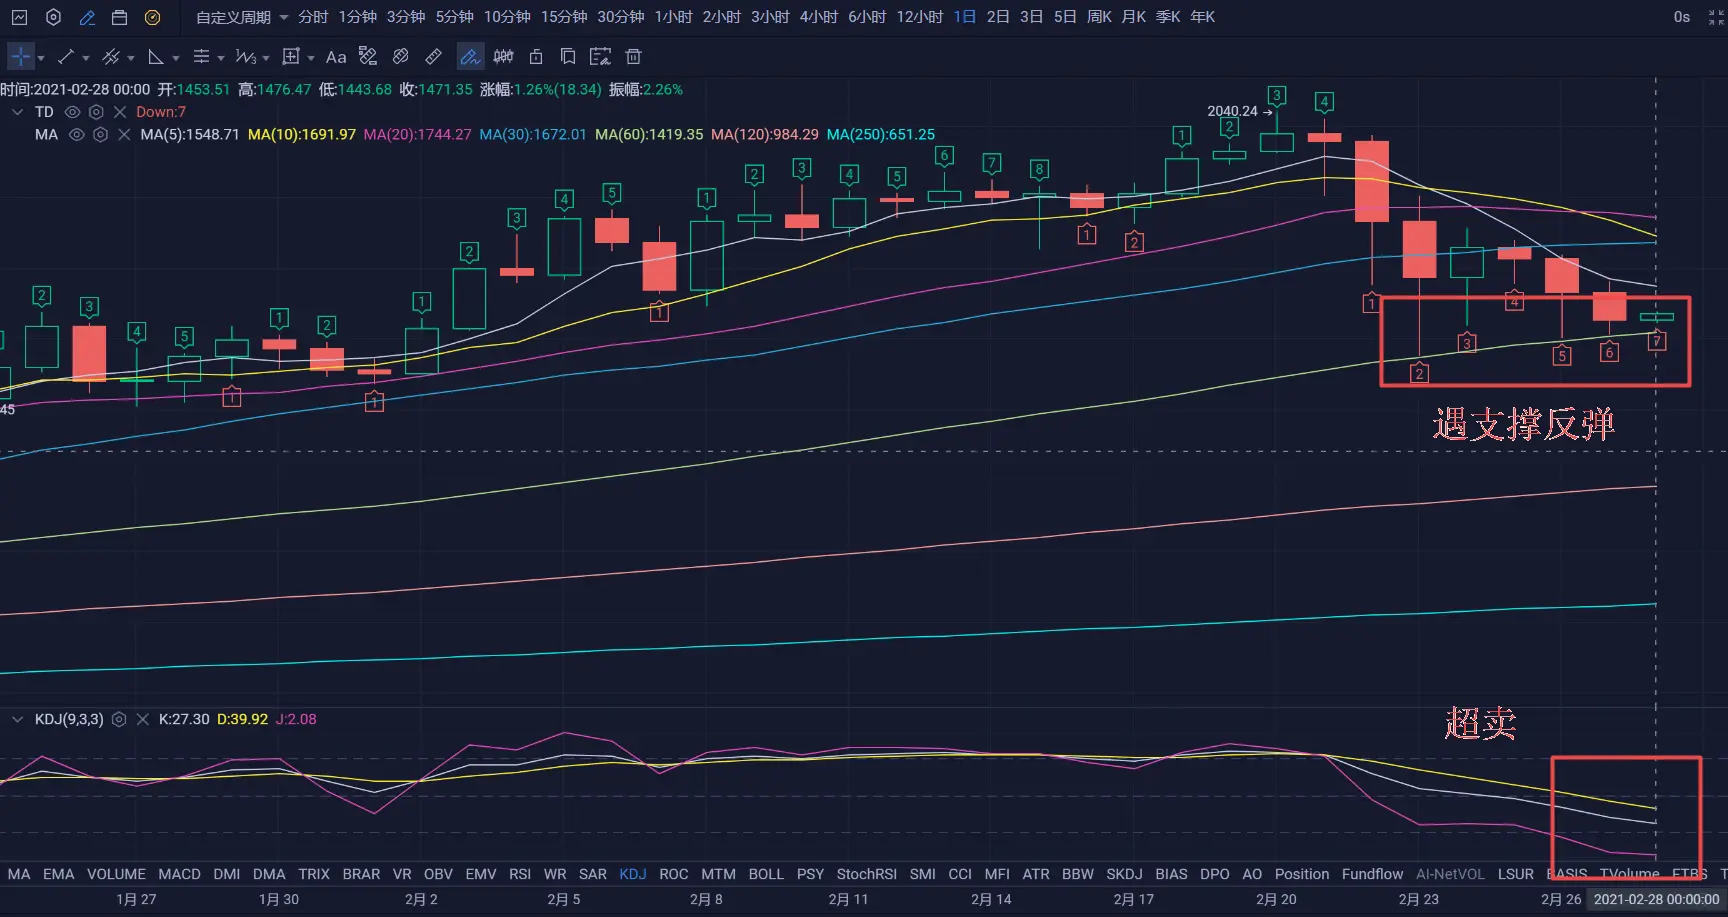Expand the angle tool dropdown arrow
This screenshot has height=917, width=1728.
[x=175, y=58]
